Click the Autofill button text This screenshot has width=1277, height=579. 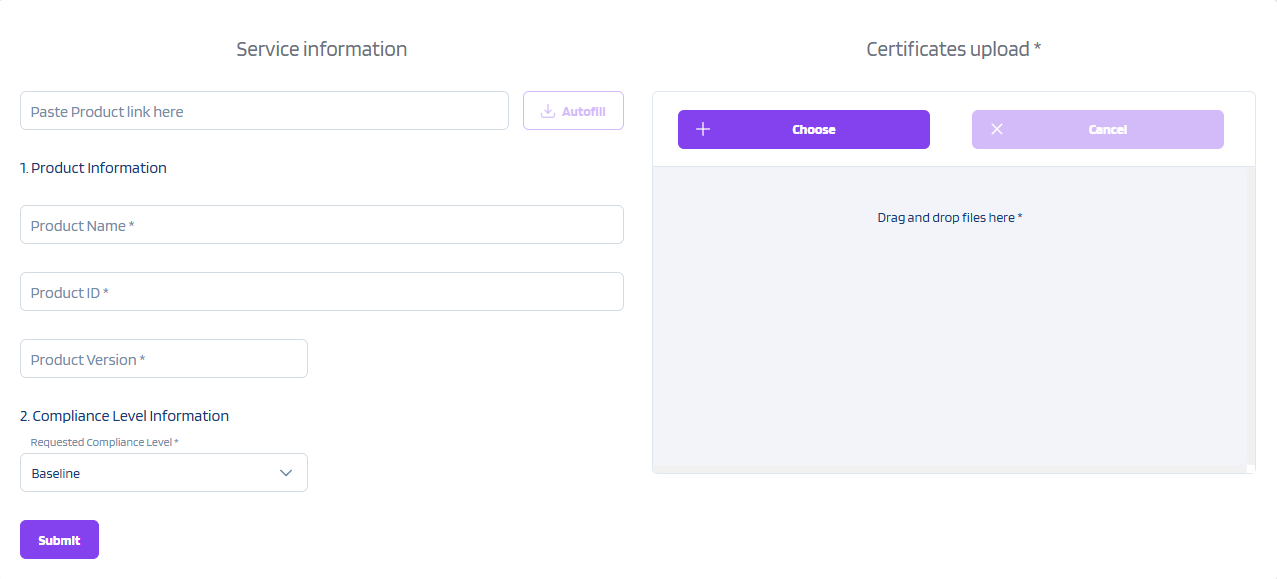coord(584,112)
